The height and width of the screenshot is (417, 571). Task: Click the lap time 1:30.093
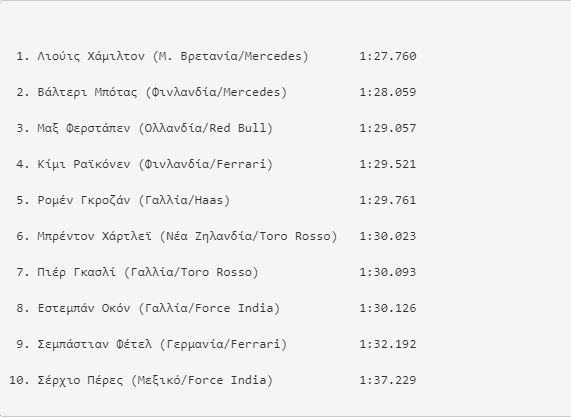[x=387, y=273]
